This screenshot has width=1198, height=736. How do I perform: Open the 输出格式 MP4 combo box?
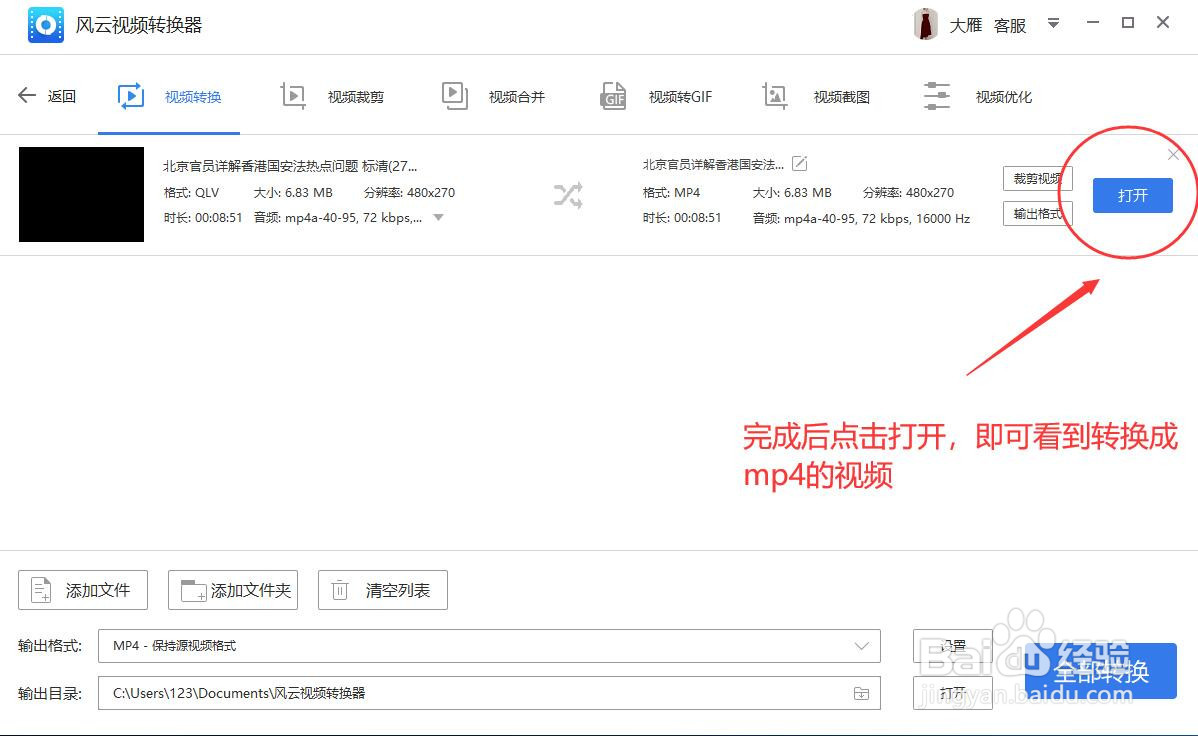489,646
